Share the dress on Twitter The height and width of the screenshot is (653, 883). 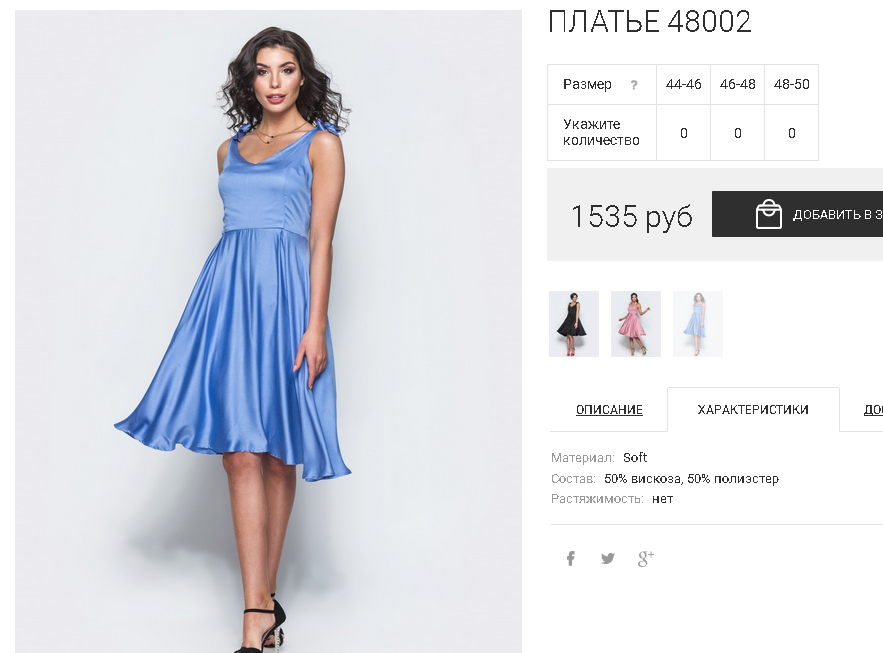click(x=608, y=558)
